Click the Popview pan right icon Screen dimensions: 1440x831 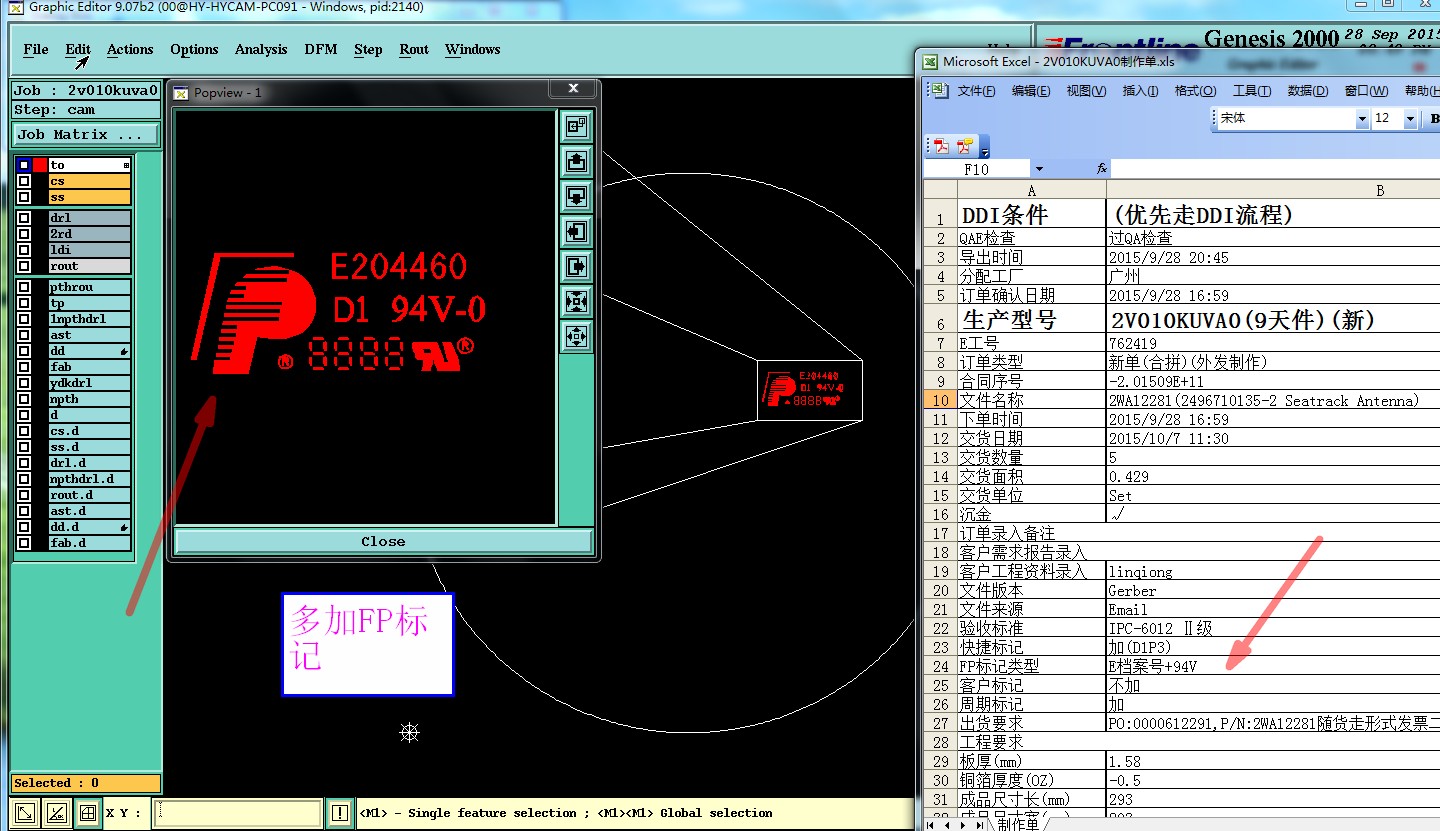tap(576, 266)
